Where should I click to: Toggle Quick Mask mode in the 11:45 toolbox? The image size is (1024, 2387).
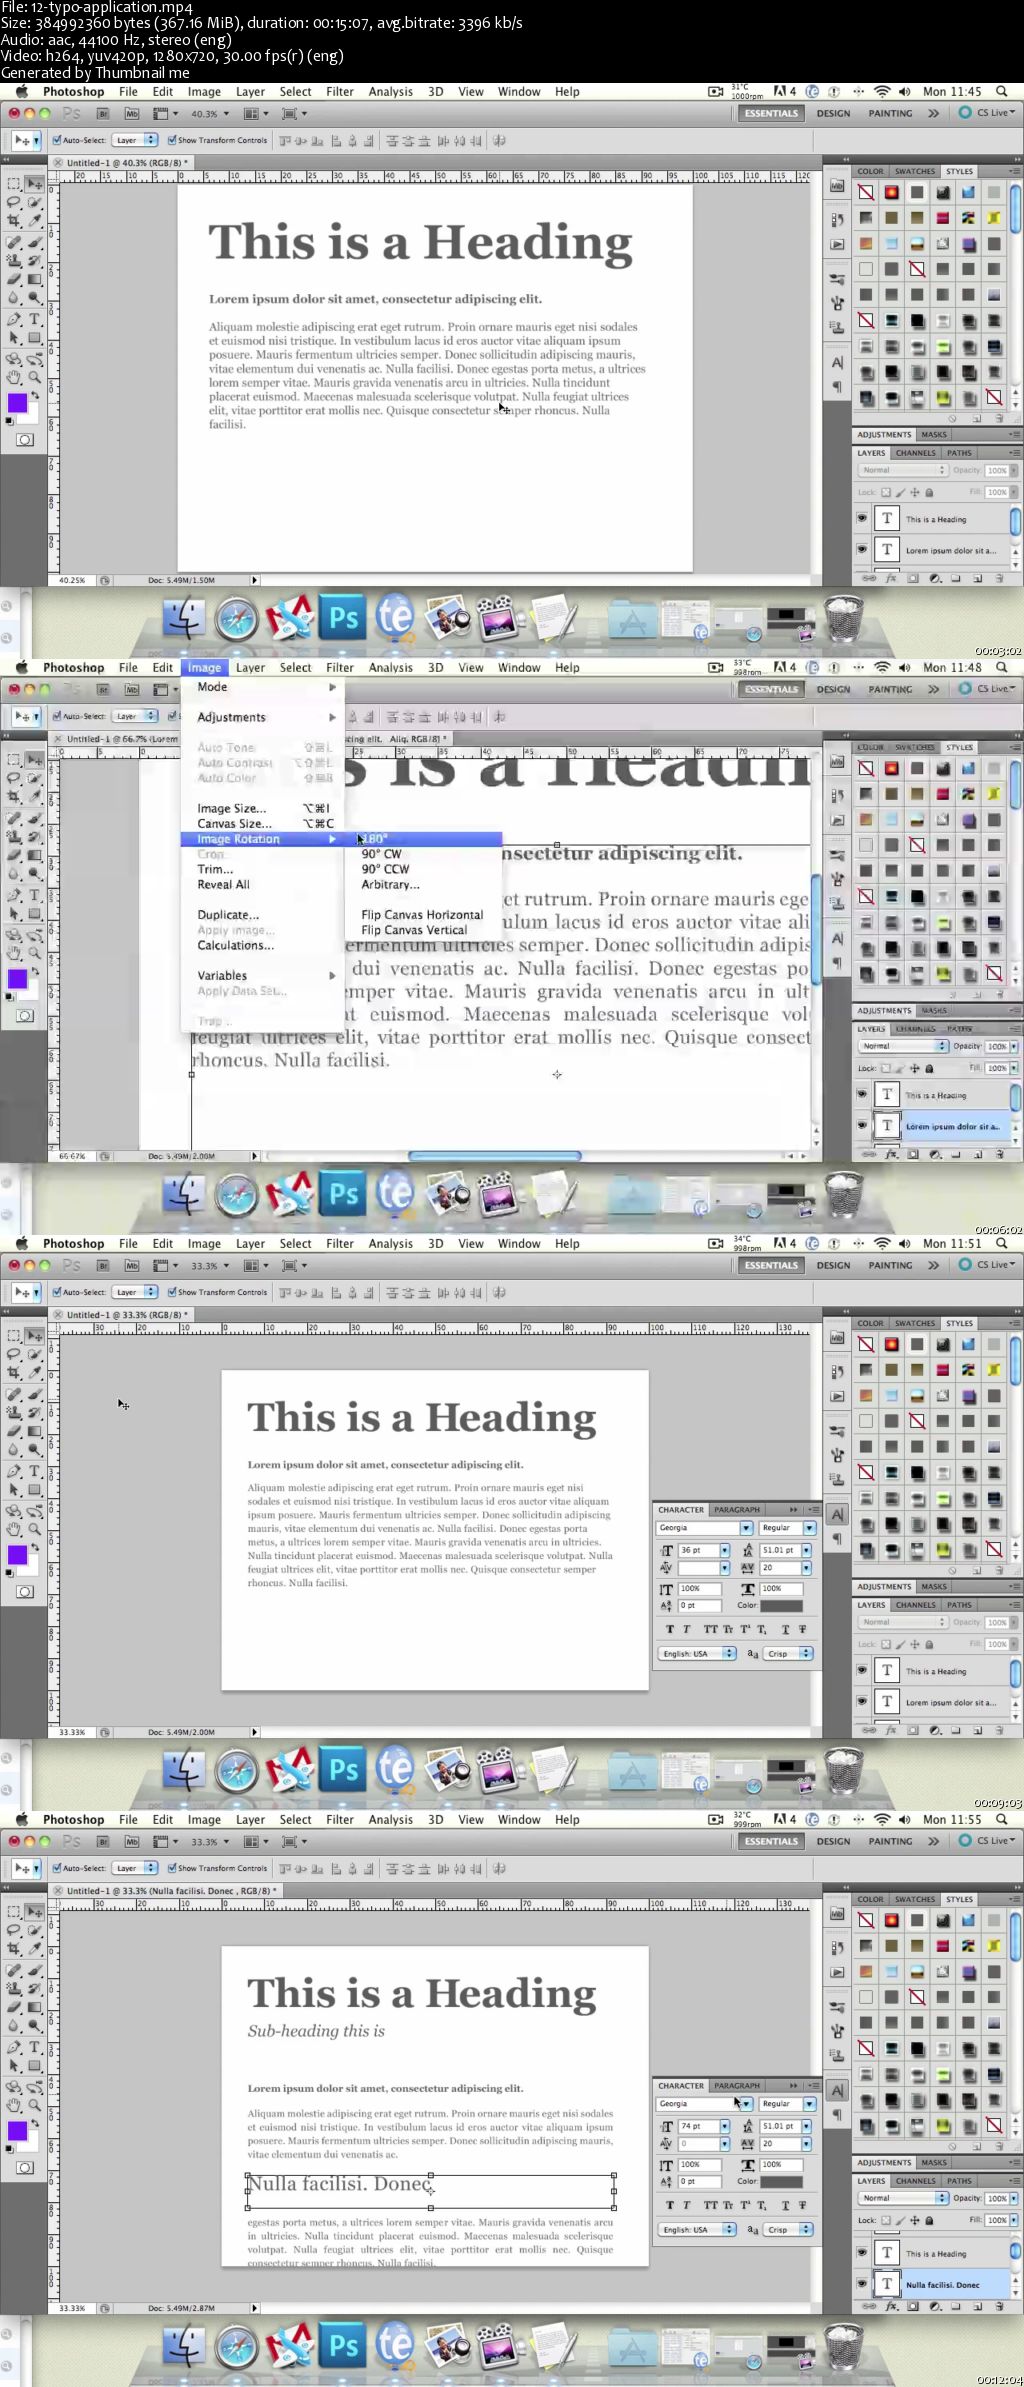click(x=25, y=440)
